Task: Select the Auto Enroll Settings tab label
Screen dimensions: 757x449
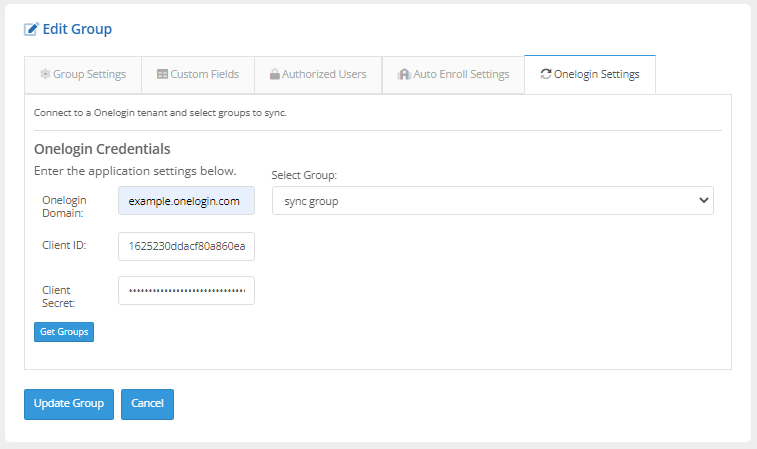Action: pyautogui.click(x=461, y=75)
